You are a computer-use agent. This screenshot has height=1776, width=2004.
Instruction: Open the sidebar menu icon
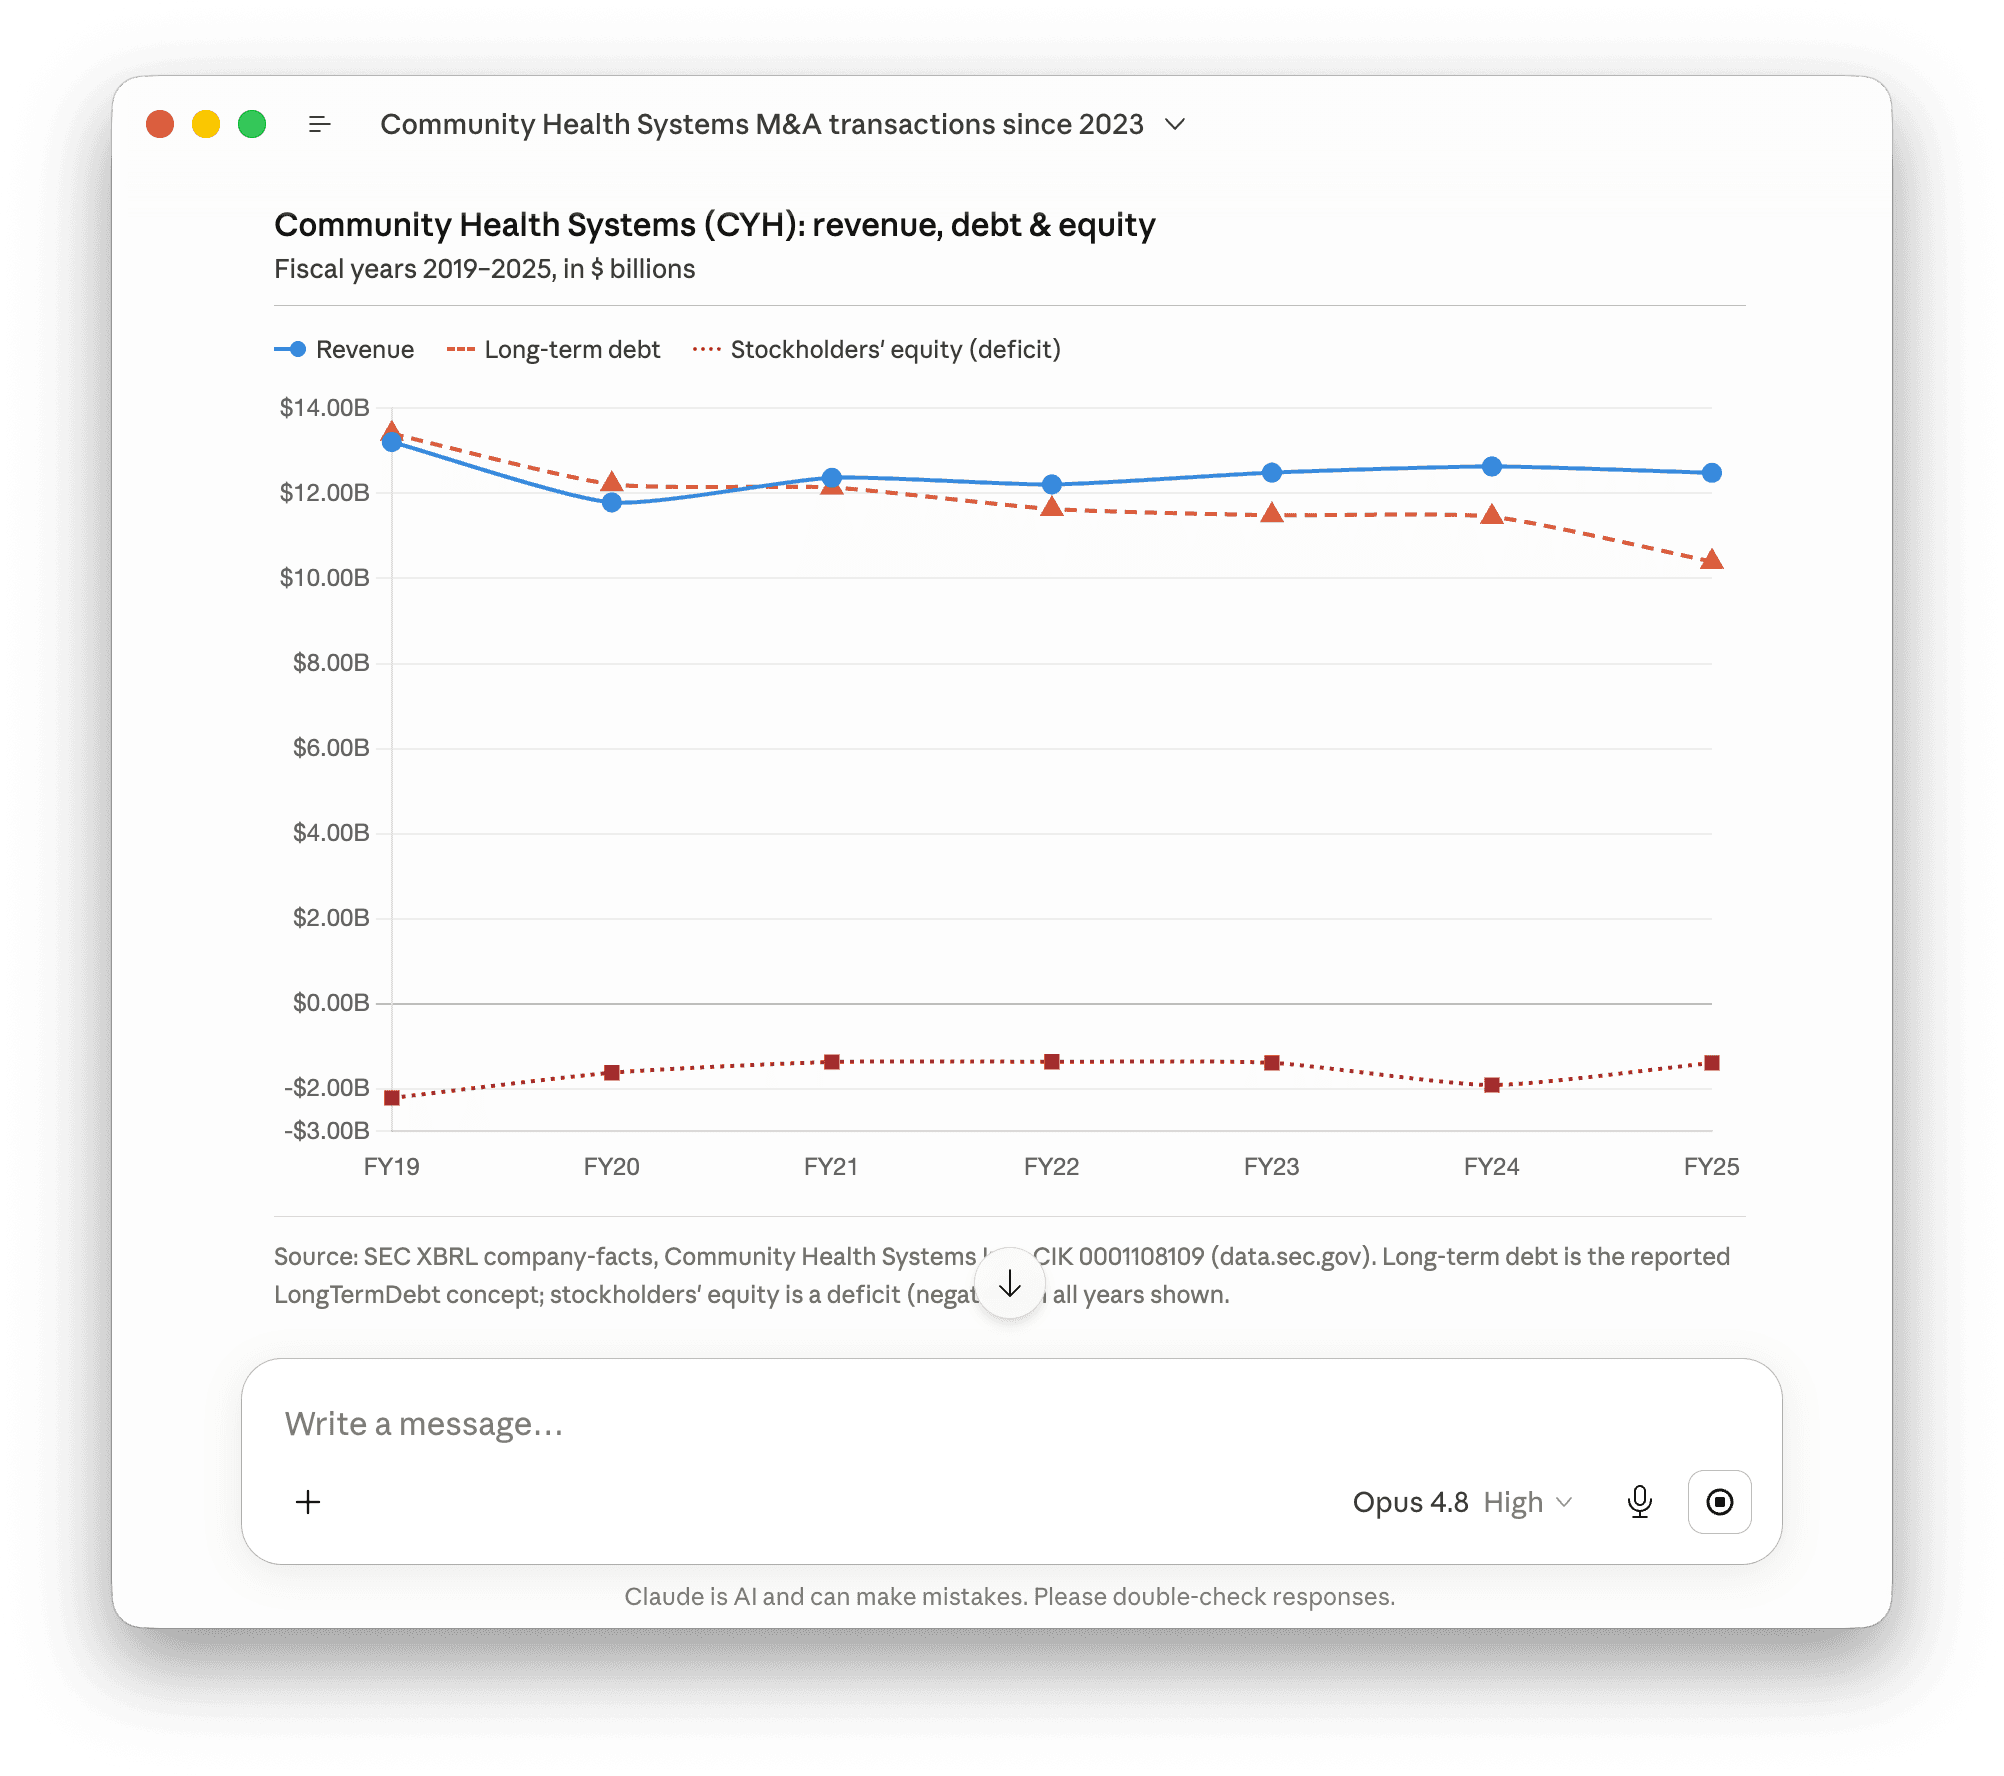320,124
